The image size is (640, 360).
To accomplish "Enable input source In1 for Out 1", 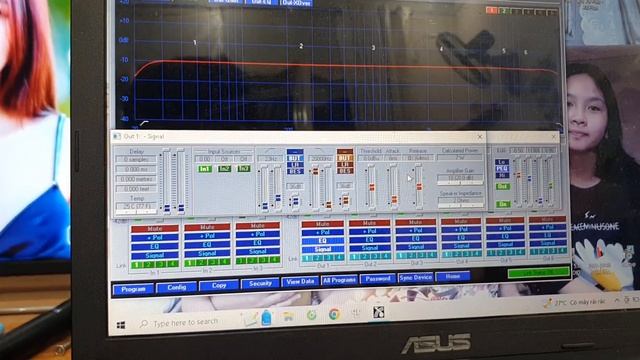I will tap(205, 169).
